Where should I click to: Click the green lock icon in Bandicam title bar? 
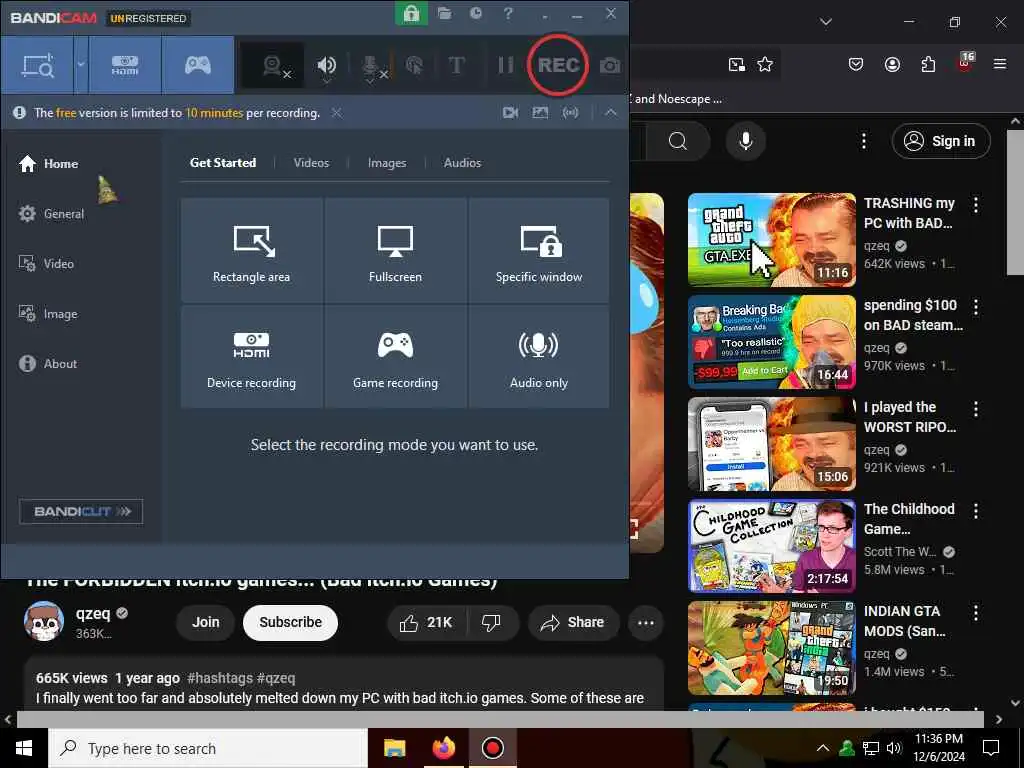411,13
